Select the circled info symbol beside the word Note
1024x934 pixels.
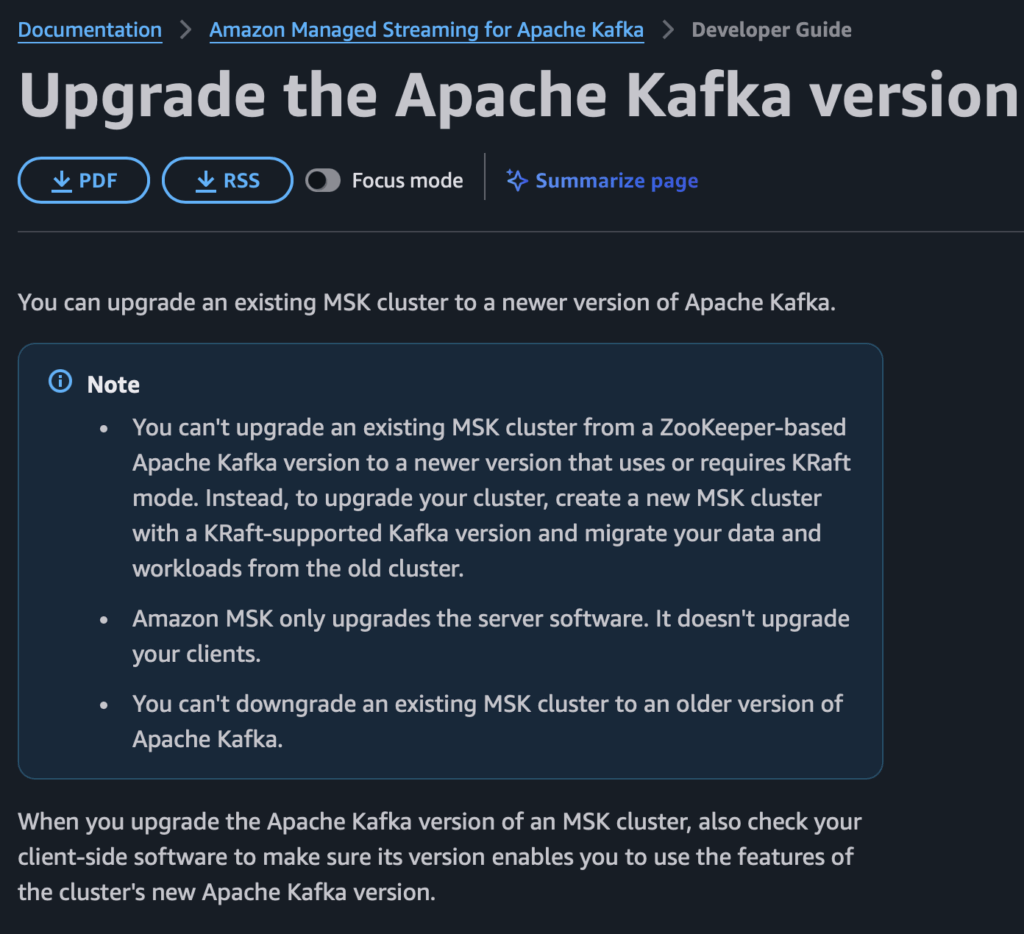pyautogui.click(x=59, y=381)
